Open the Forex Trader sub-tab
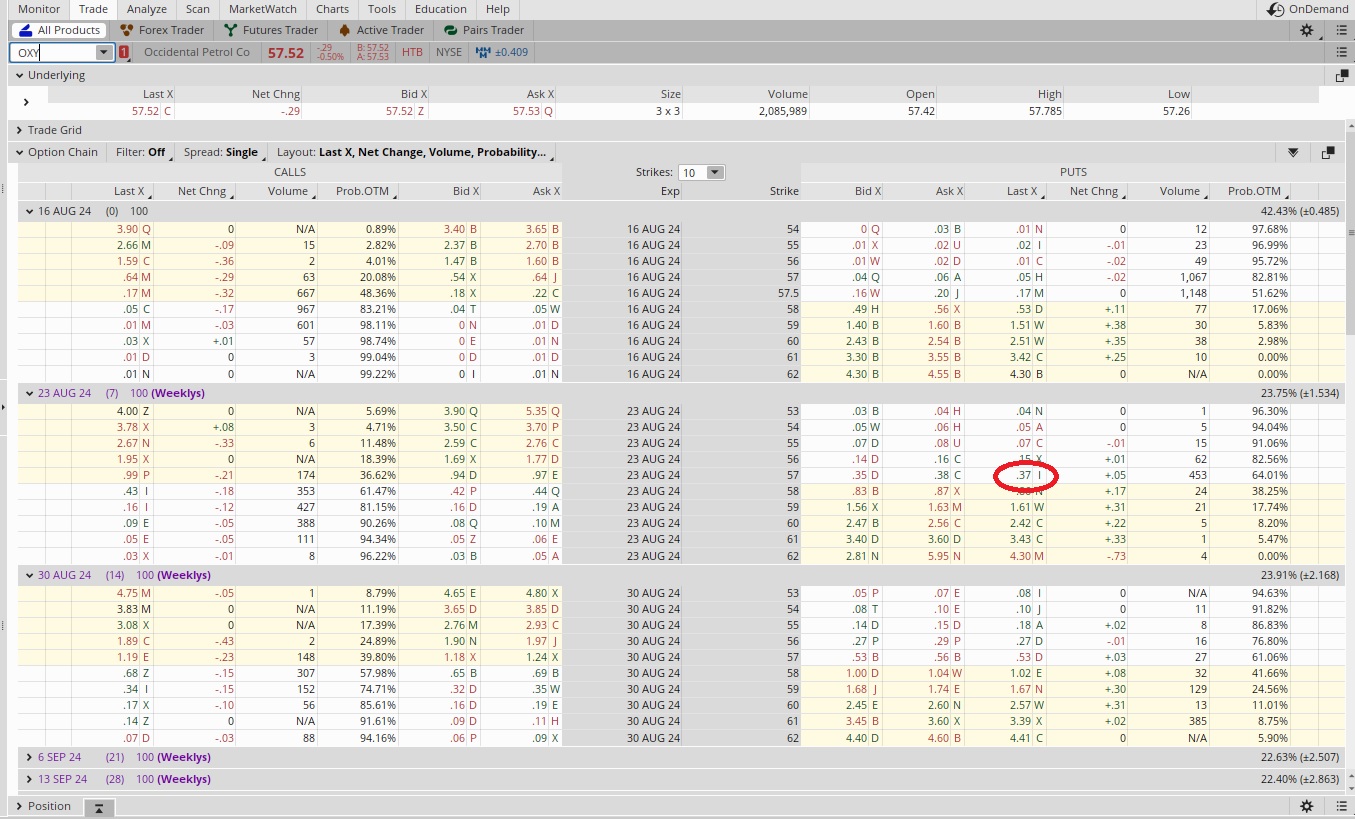The width and height of the screenshot is (1355, 819). tap(162, 30)
